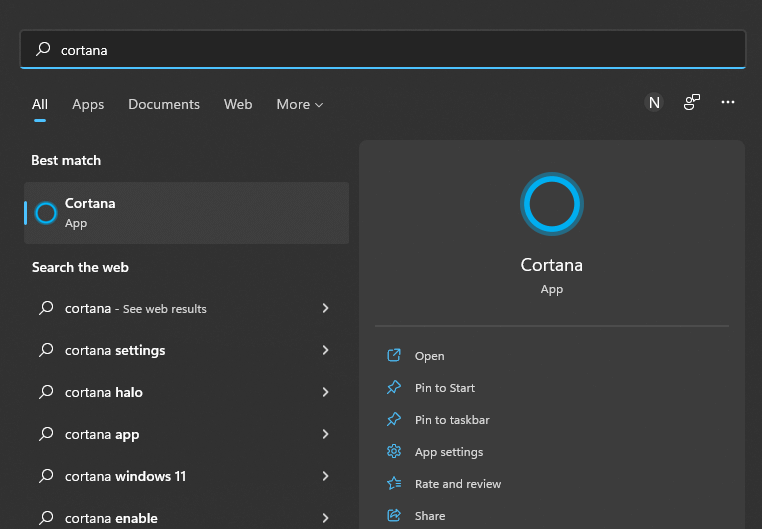Click the star icon beside Rate and review
The width and height of the screenshot is (762, 529).
coord(394,484)
